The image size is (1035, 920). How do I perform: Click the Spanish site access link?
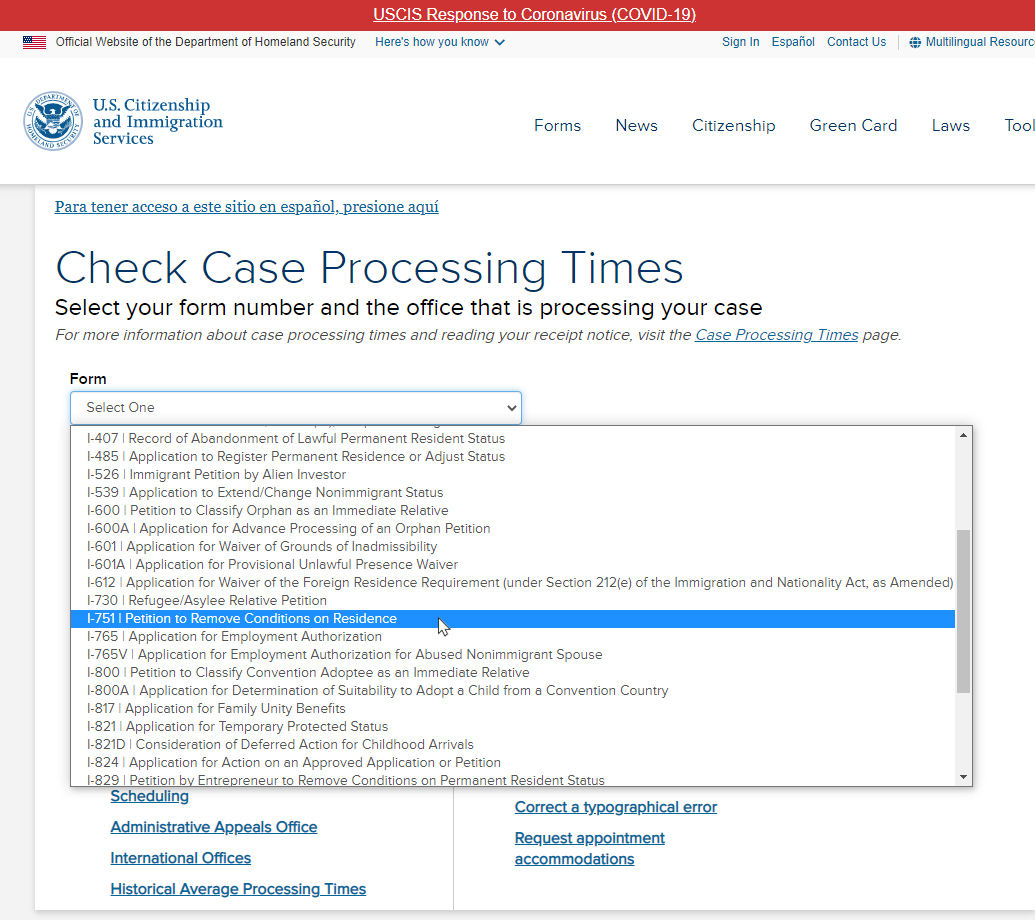tap(247, 207)
